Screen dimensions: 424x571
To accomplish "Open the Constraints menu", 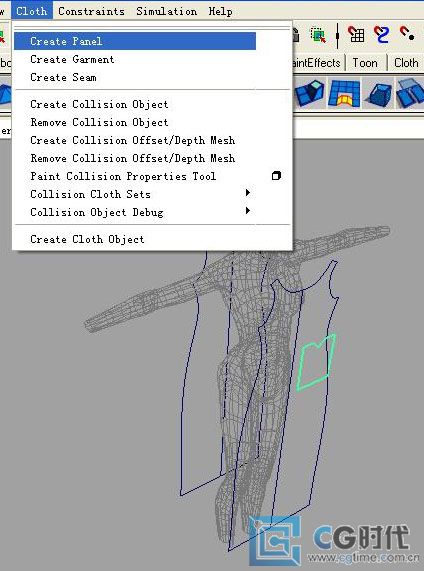I will [91, 11].
